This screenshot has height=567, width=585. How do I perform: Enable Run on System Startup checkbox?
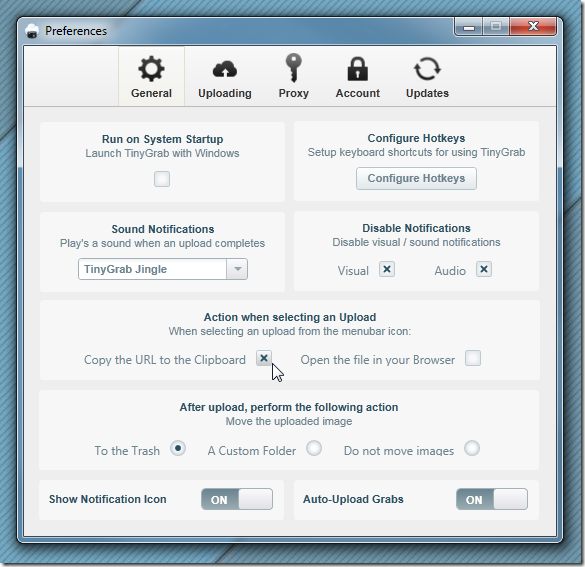[162, 179]
